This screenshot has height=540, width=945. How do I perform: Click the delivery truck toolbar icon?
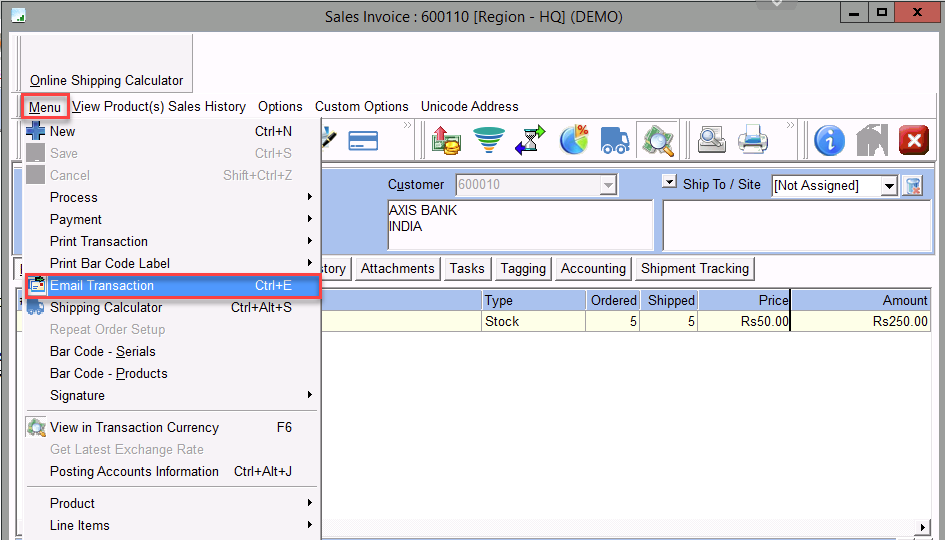615,141
